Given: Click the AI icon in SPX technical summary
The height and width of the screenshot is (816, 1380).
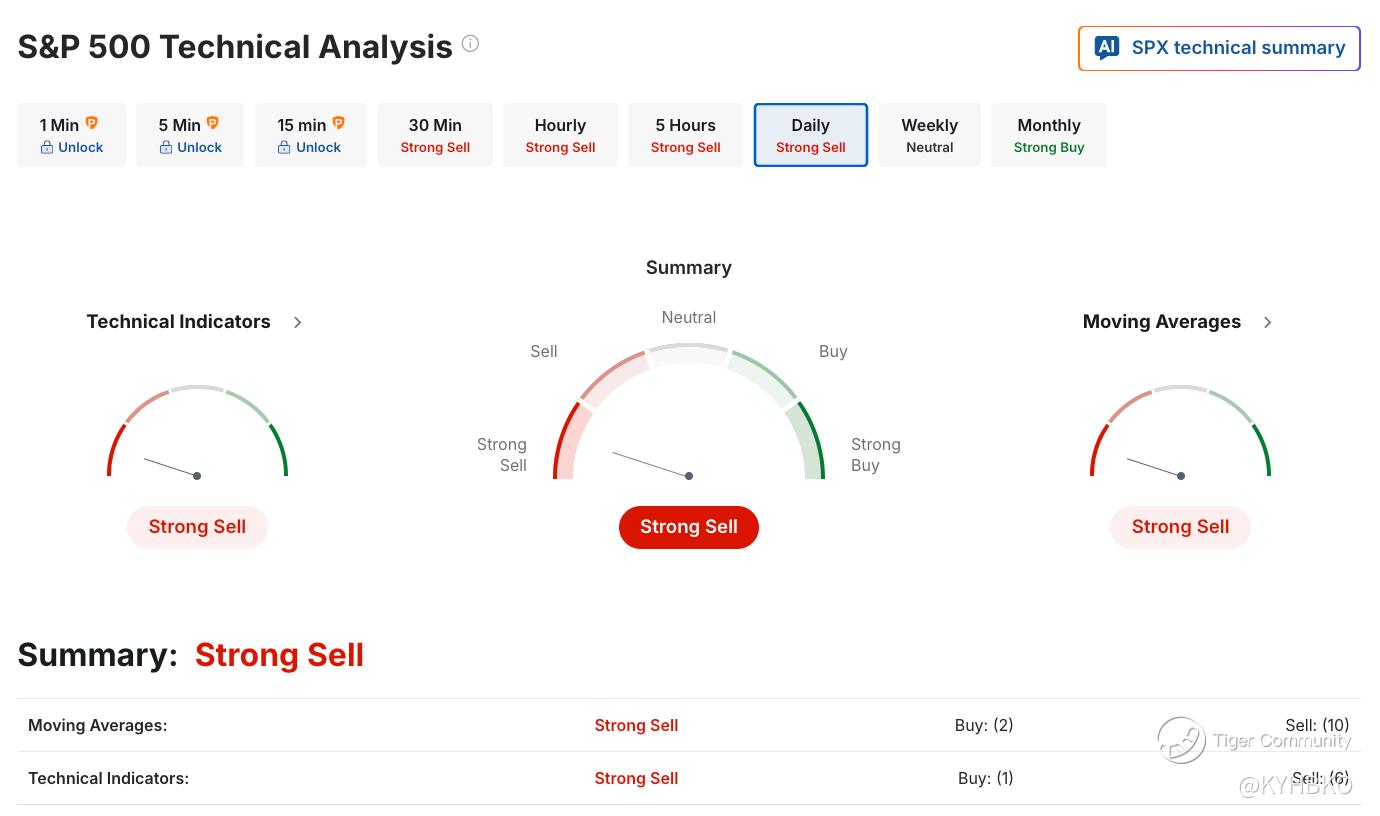Looking at the screenshot, I should click(x=1107, y=48).
